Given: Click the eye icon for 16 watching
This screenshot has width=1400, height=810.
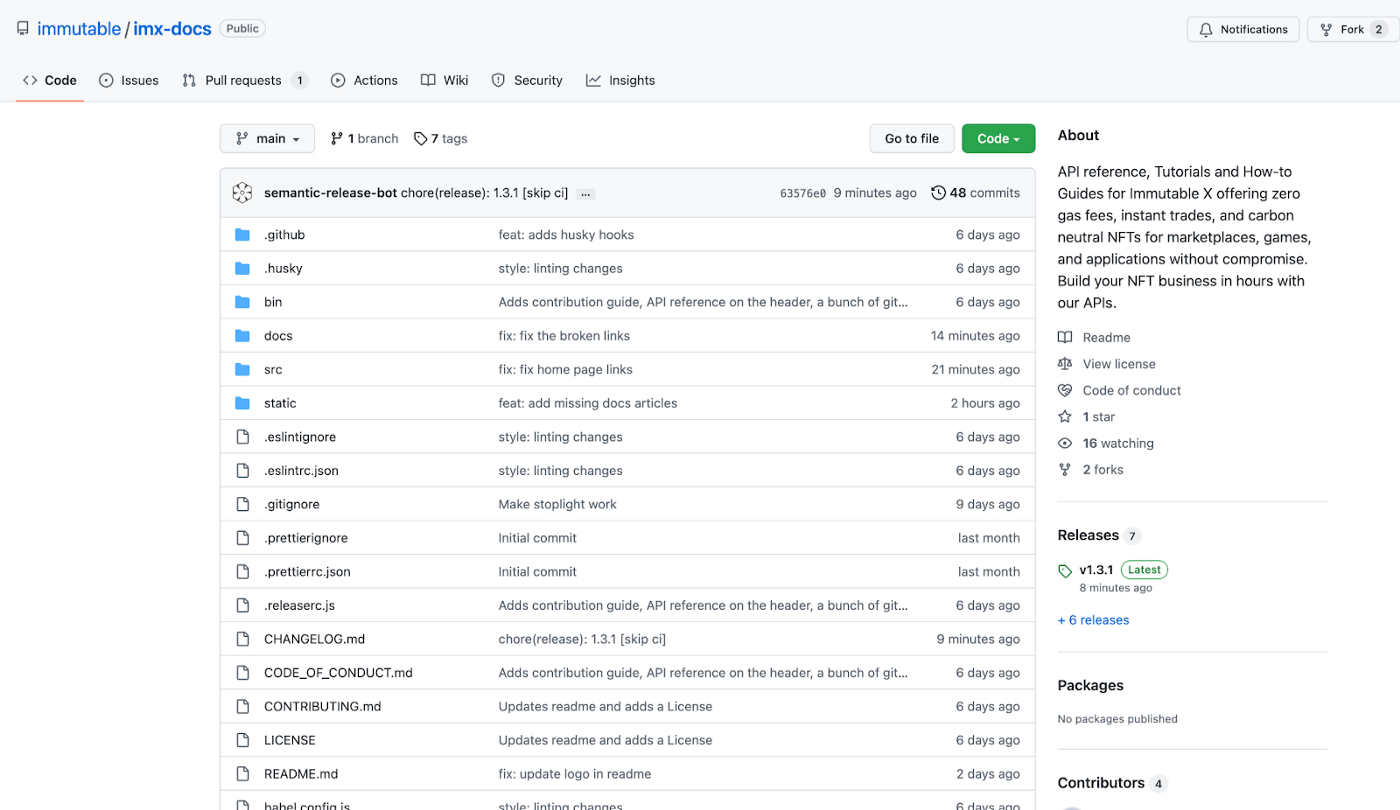Looking at the screenshot, I should point(1064,443).
